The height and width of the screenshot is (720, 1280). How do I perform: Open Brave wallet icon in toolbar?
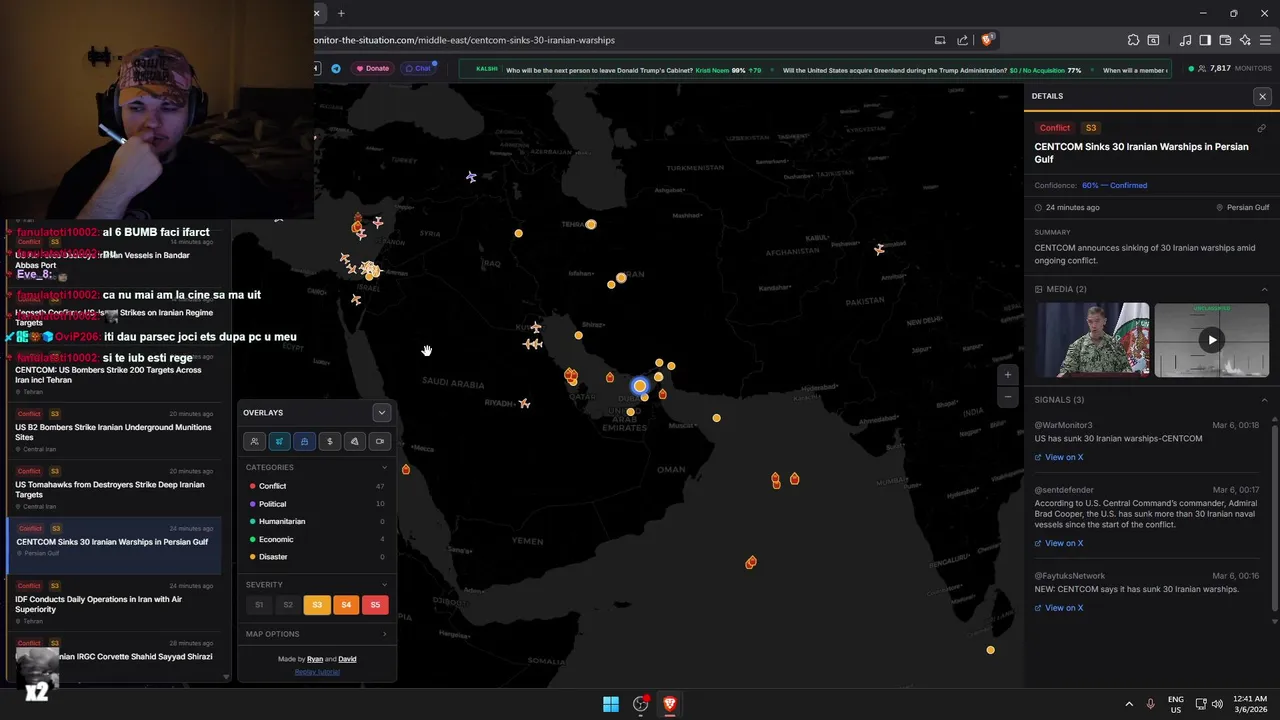point(1225,40)
